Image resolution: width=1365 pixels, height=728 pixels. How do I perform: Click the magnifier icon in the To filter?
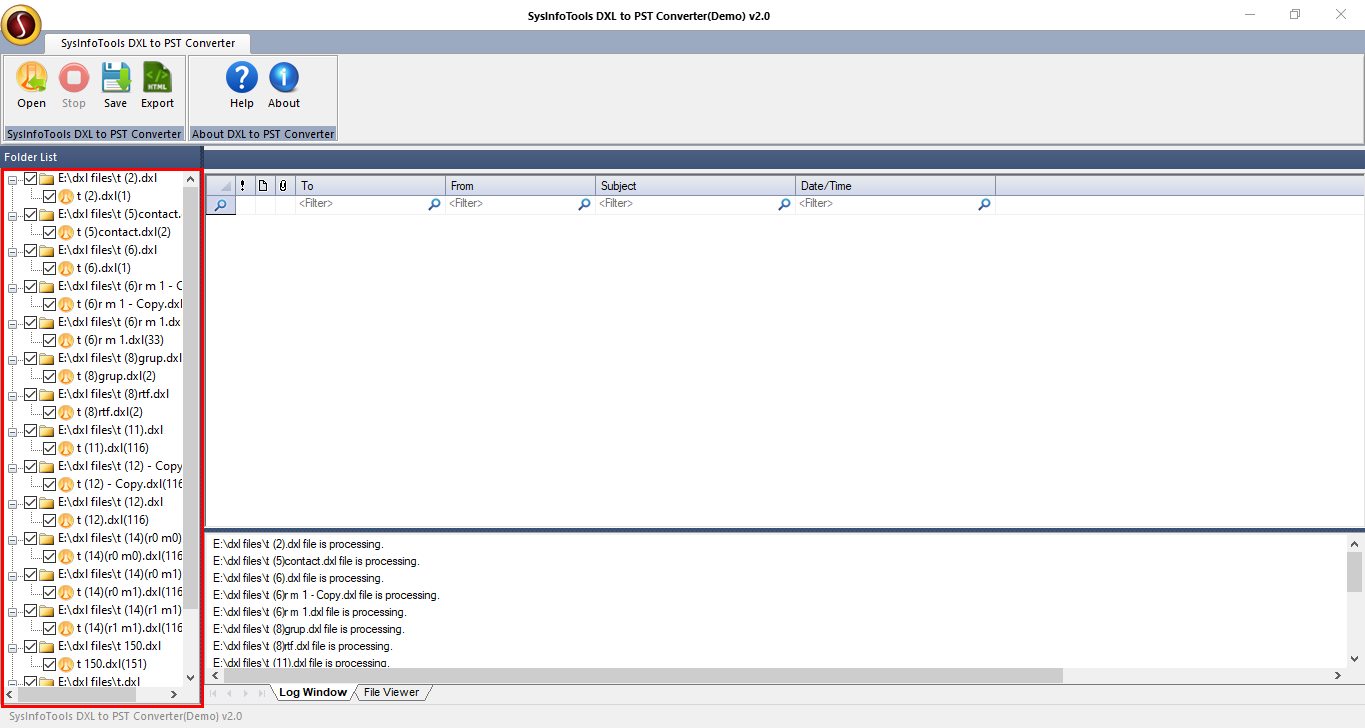tap(434, 204)
